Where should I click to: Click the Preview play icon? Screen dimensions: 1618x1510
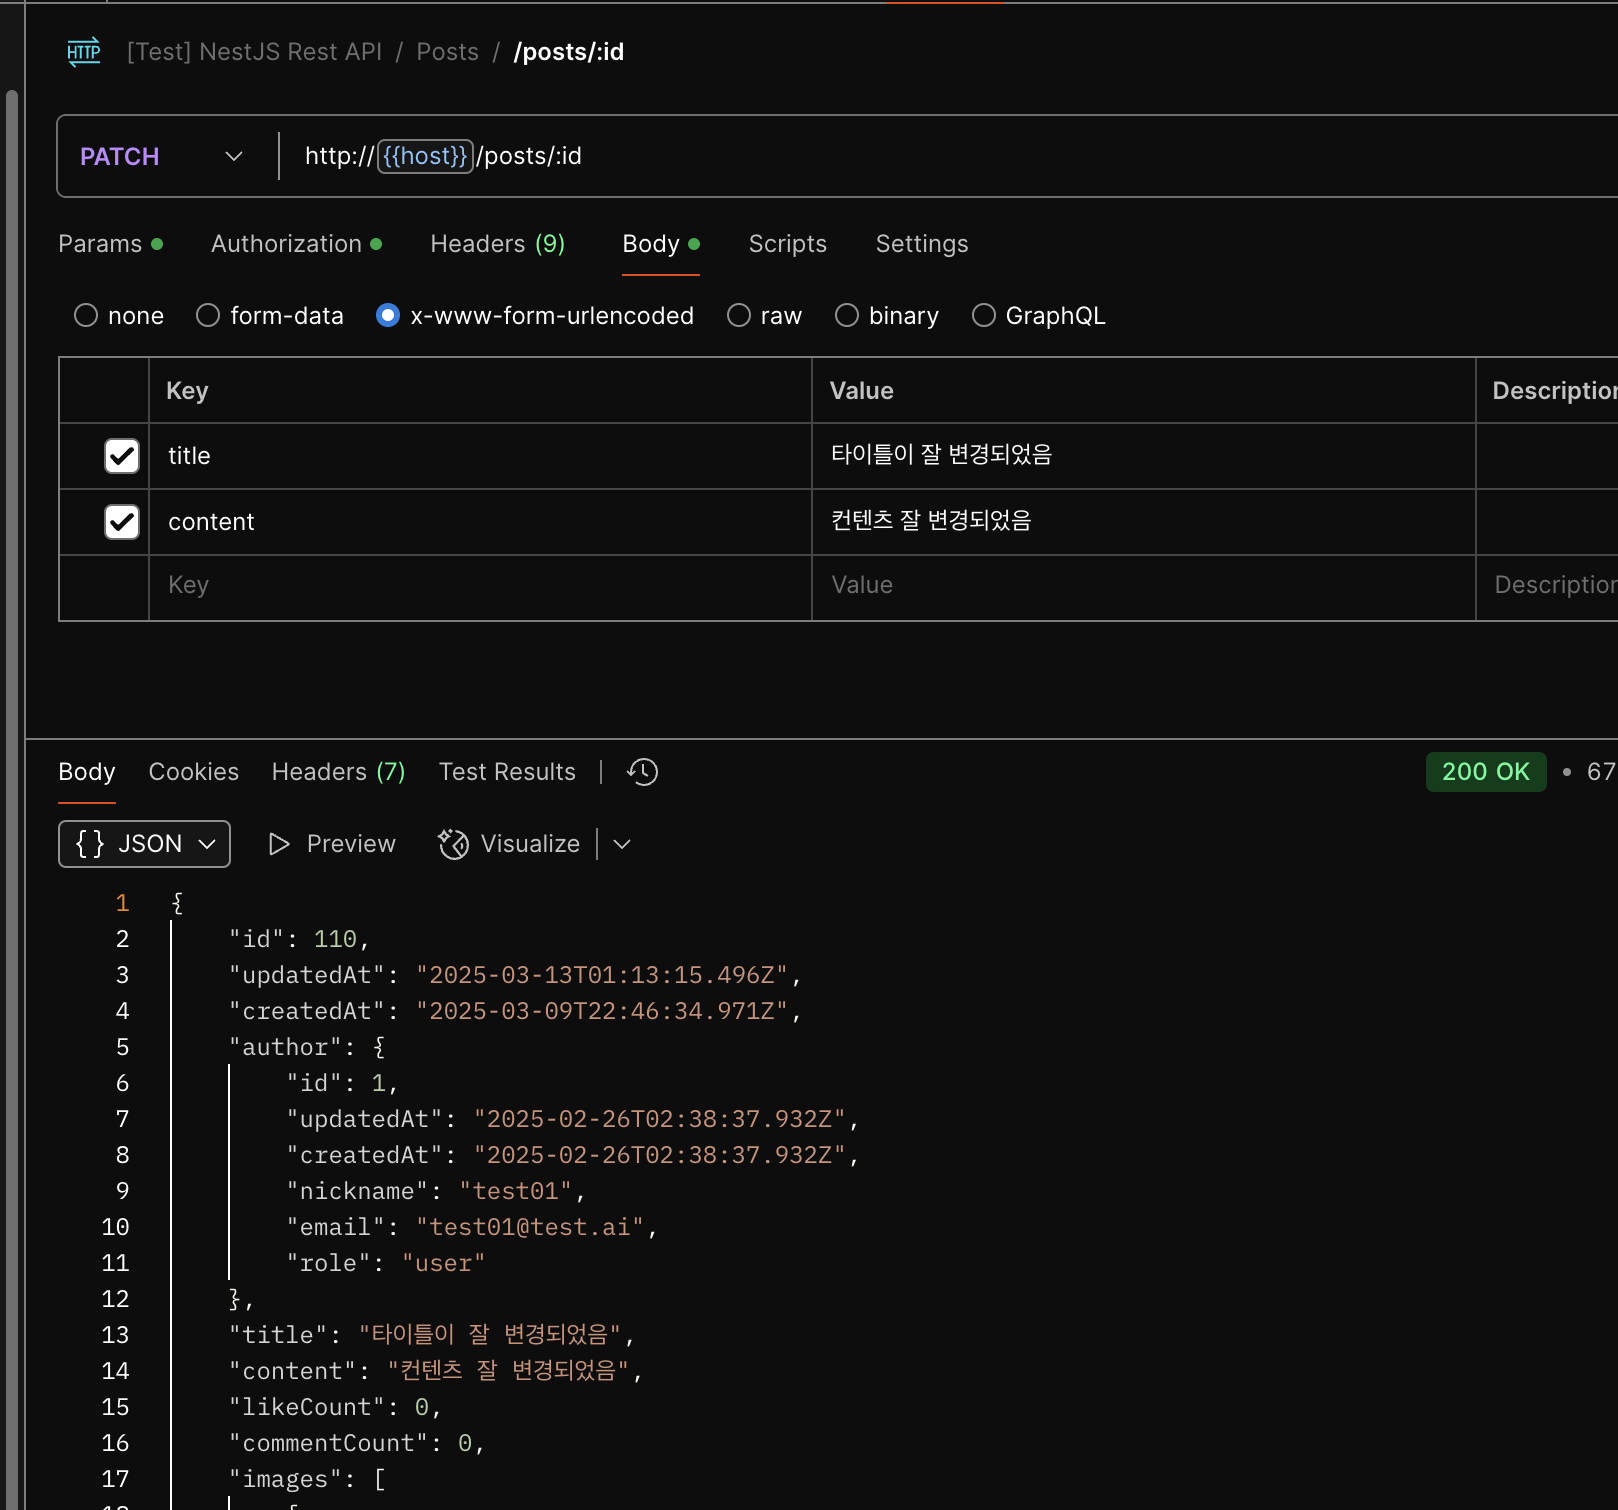point(279,844)
